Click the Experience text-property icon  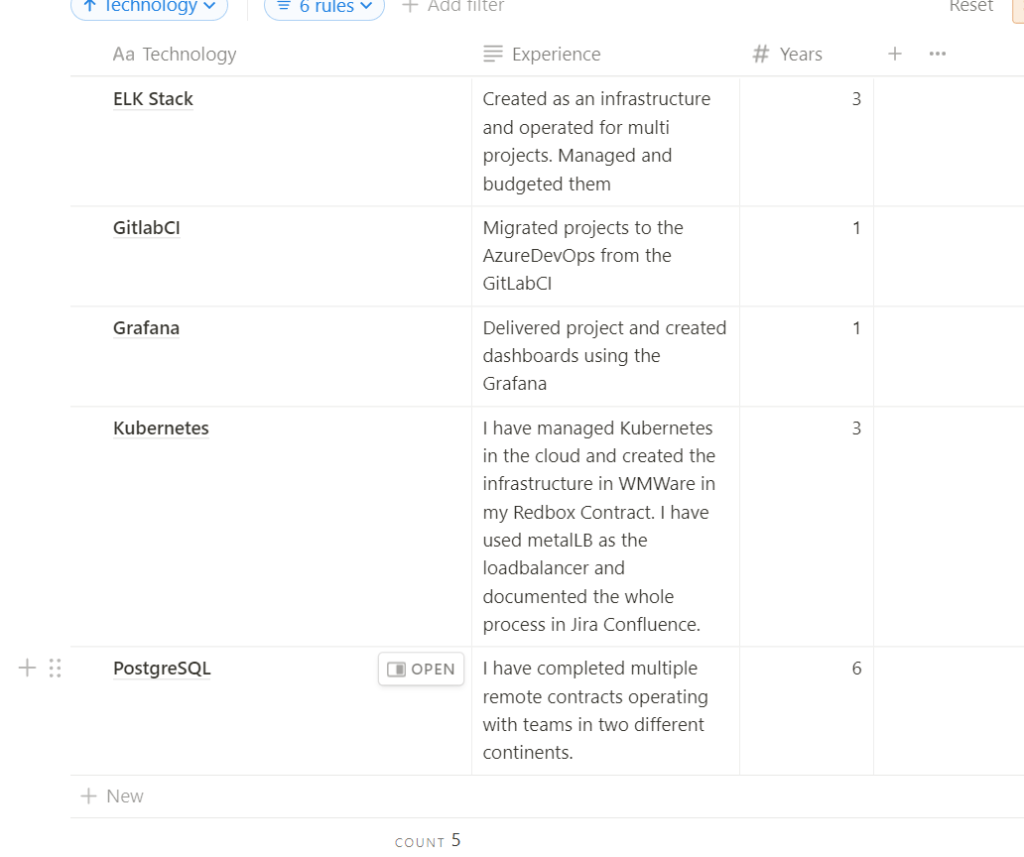pyautogui.click(x=493, y=54)
